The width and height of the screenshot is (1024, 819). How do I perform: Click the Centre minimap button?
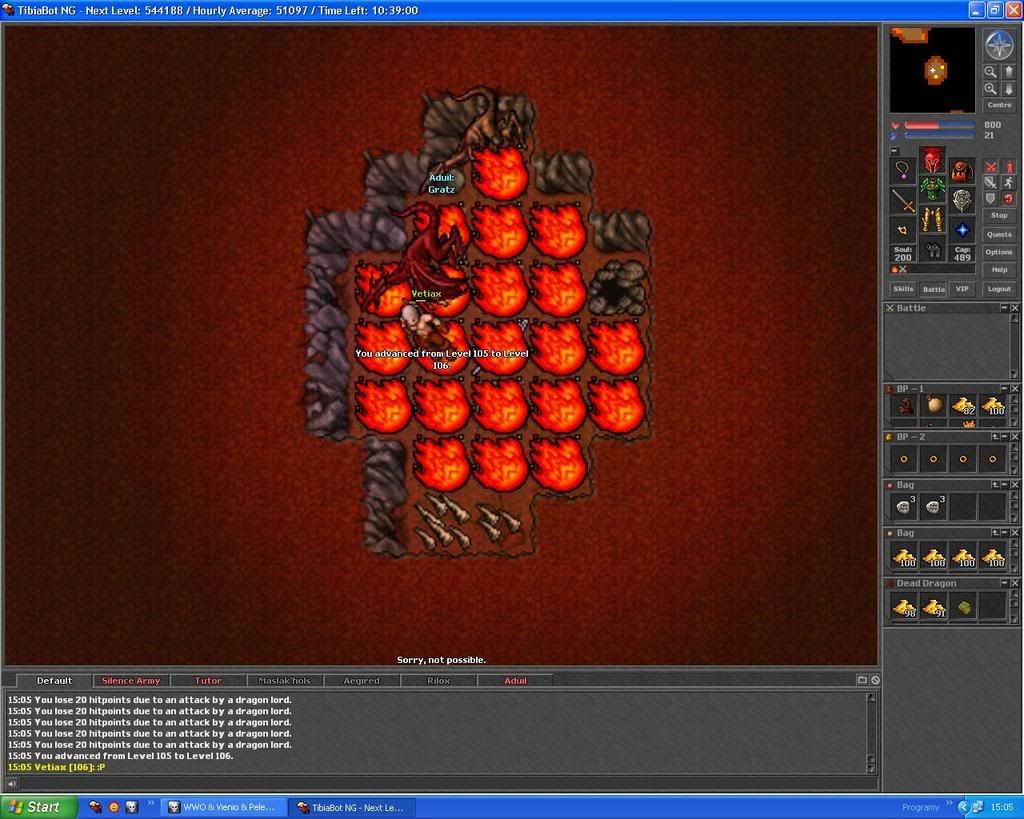click(x=999, y=105)
